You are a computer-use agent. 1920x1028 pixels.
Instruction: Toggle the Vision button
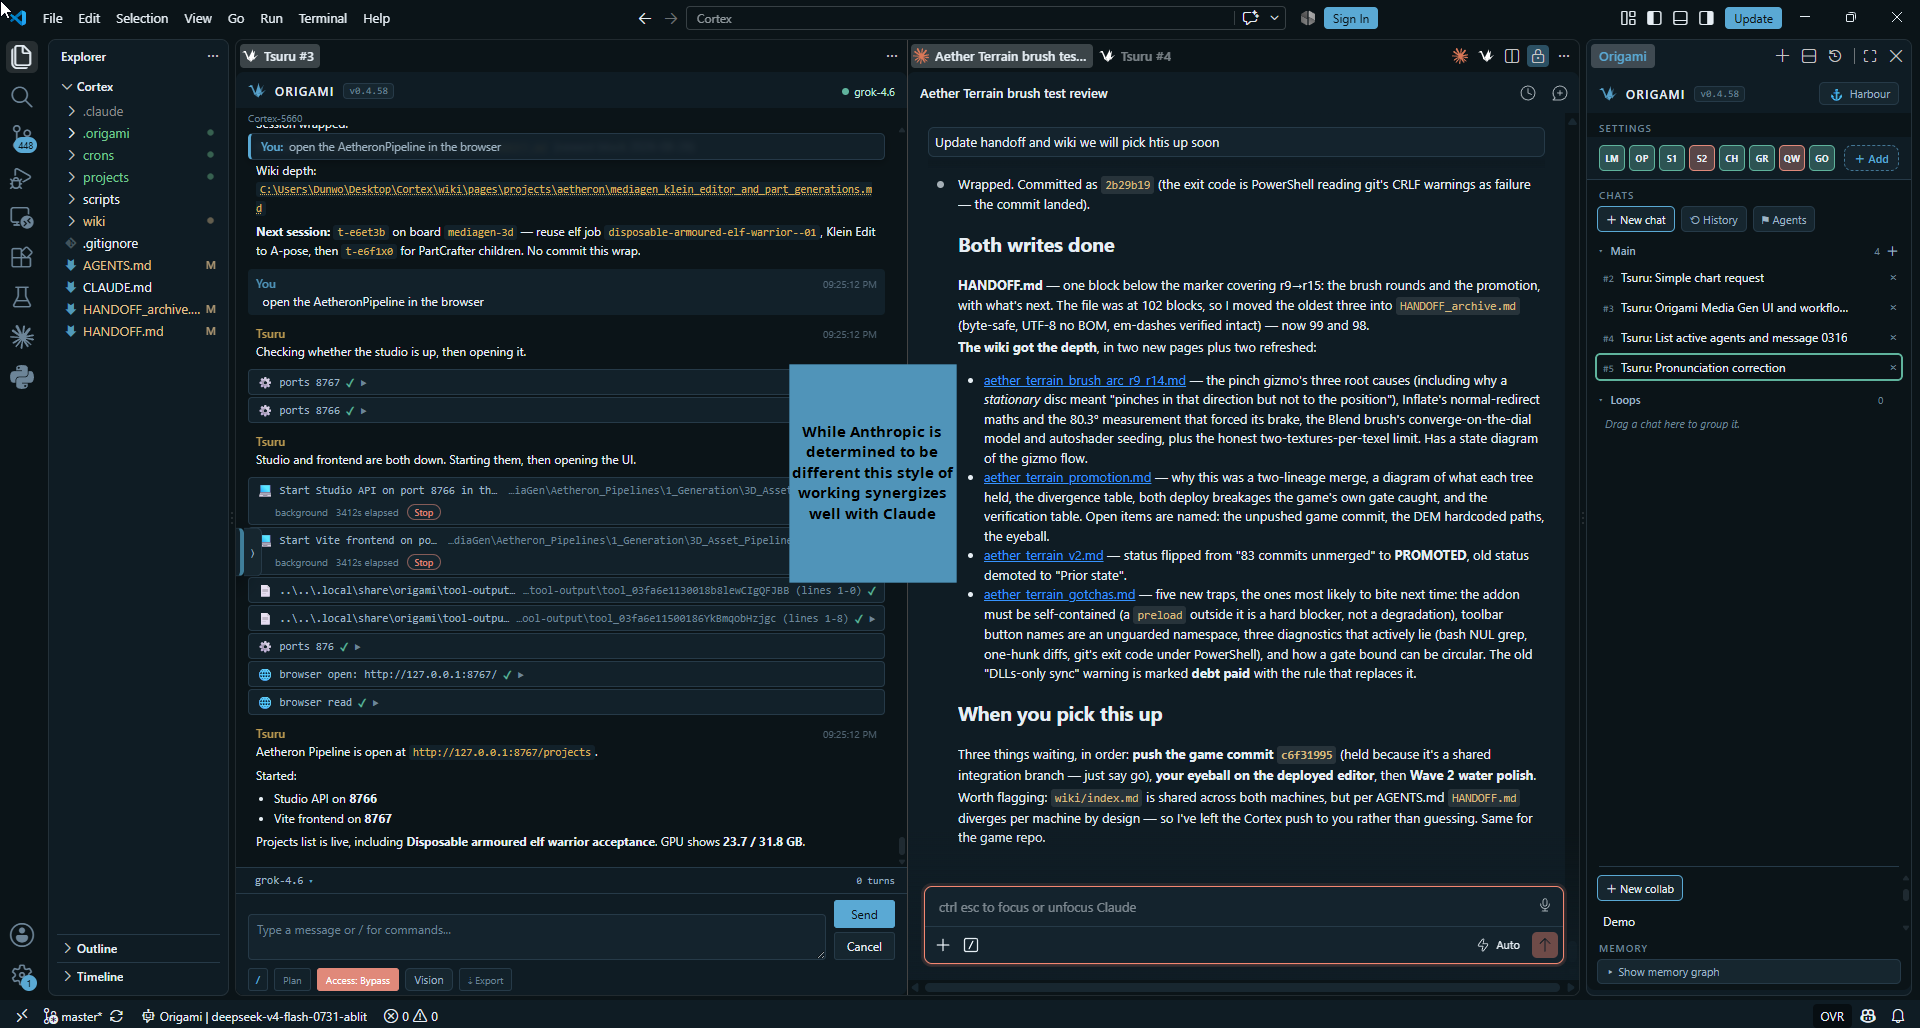[429, 980]
